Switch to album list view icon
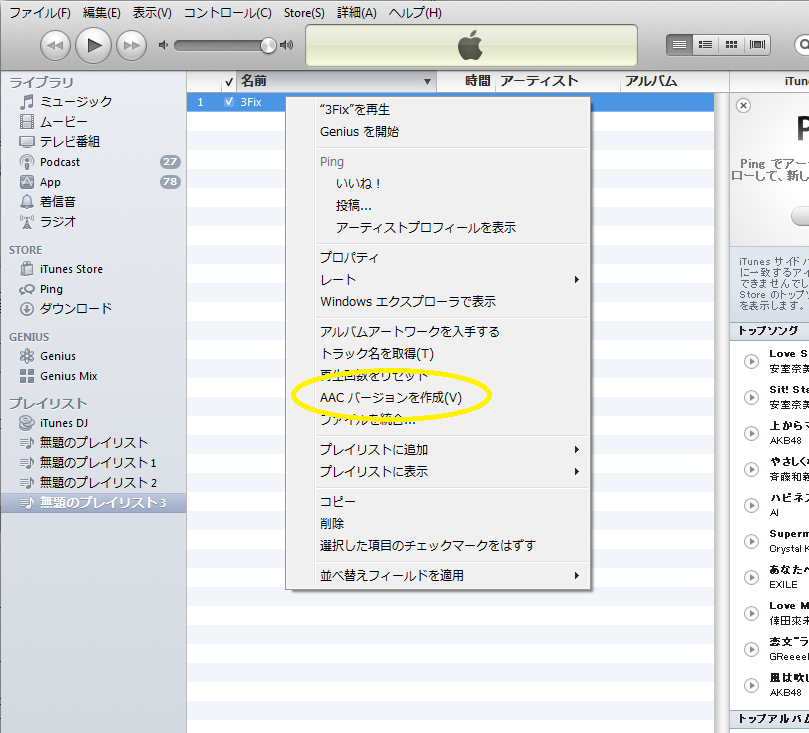The width and height of the screenshot is (809, 733). pos(705,45)
